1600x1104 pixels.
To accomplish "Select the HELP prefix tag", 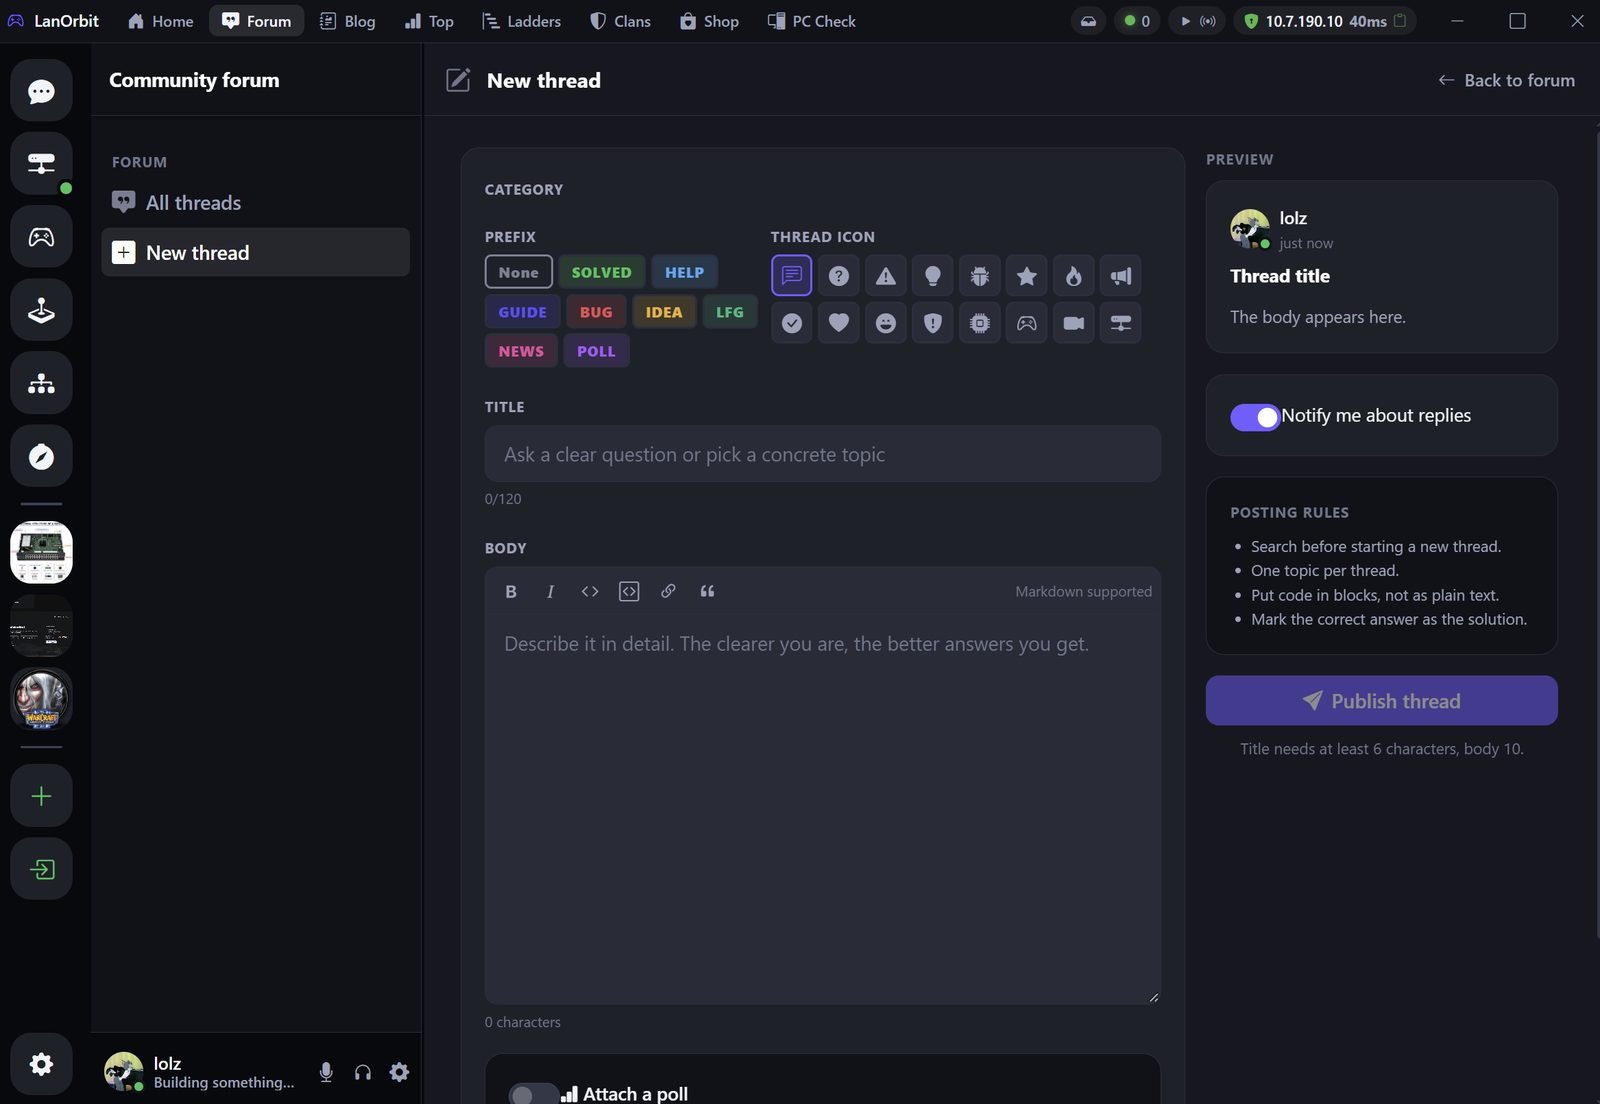I will click(685, 272).
